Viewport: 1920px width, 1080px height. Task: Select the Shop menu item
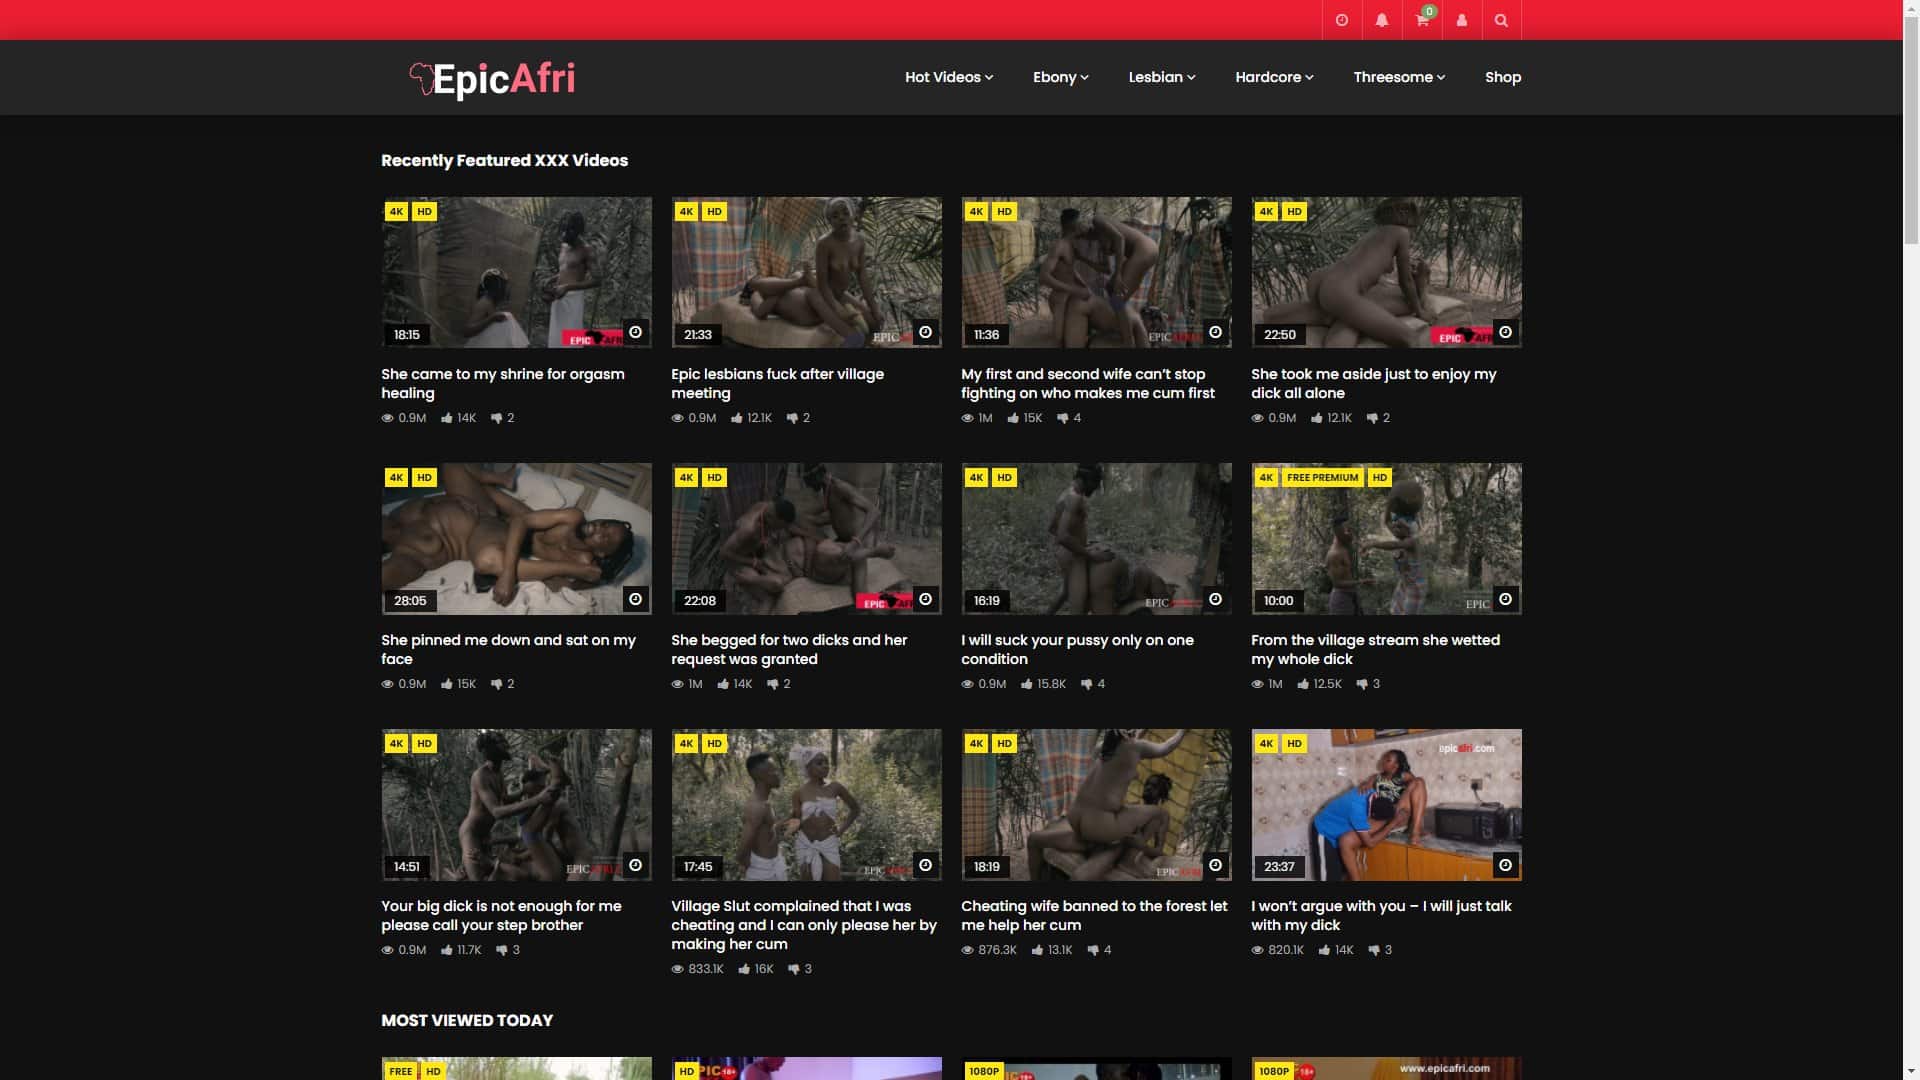(x=1503, y=77)
